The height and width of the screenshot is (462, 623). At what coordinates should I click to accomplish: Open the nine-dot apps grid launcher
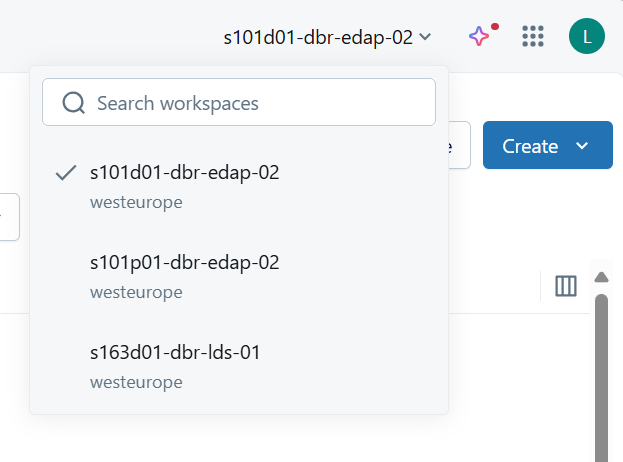(x=533, y=37)
